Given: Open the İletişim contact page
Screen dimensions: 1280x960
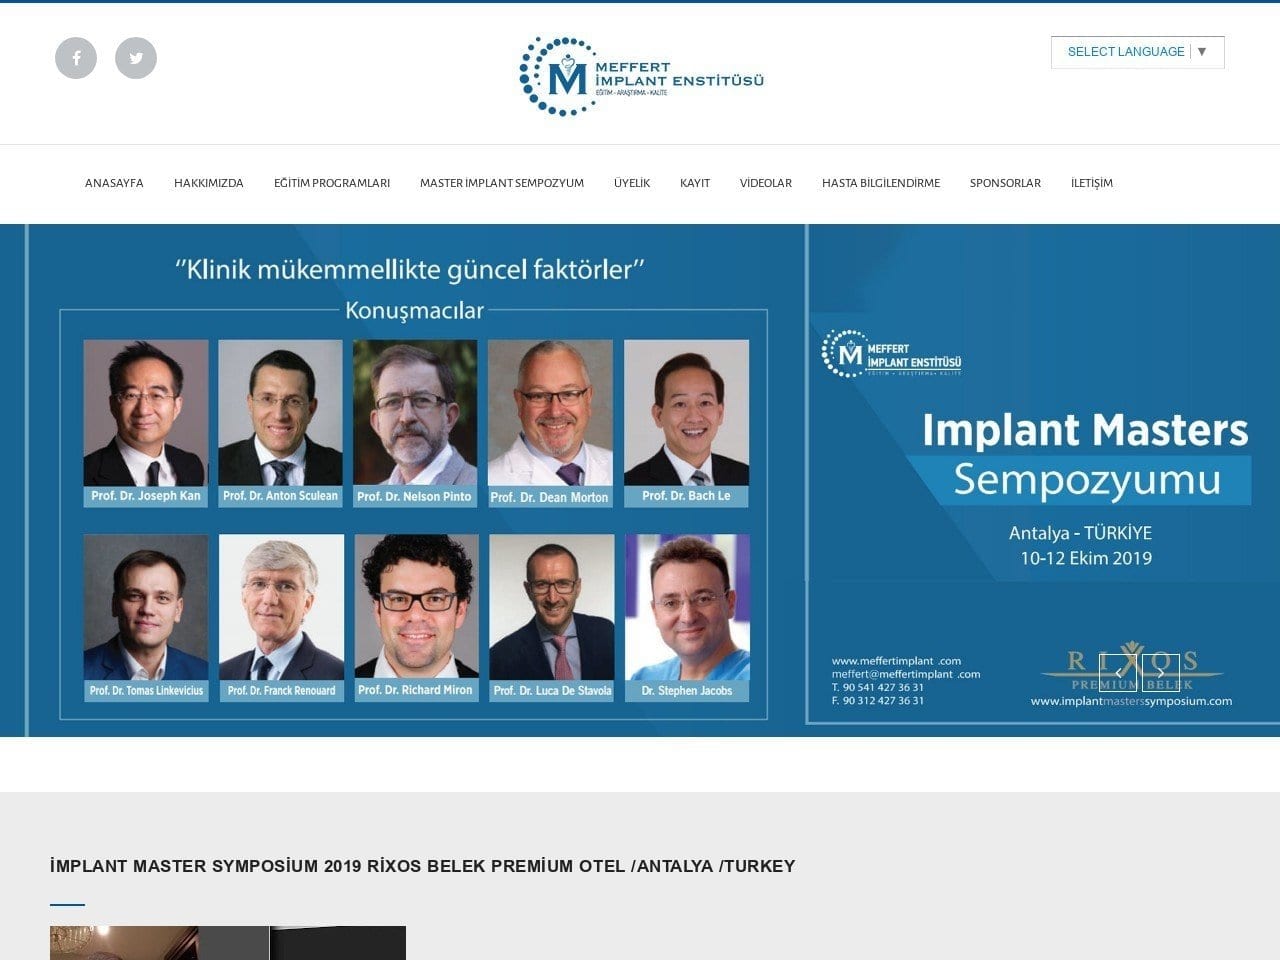Looking at the screenshot, I should tap(1092, 183).
